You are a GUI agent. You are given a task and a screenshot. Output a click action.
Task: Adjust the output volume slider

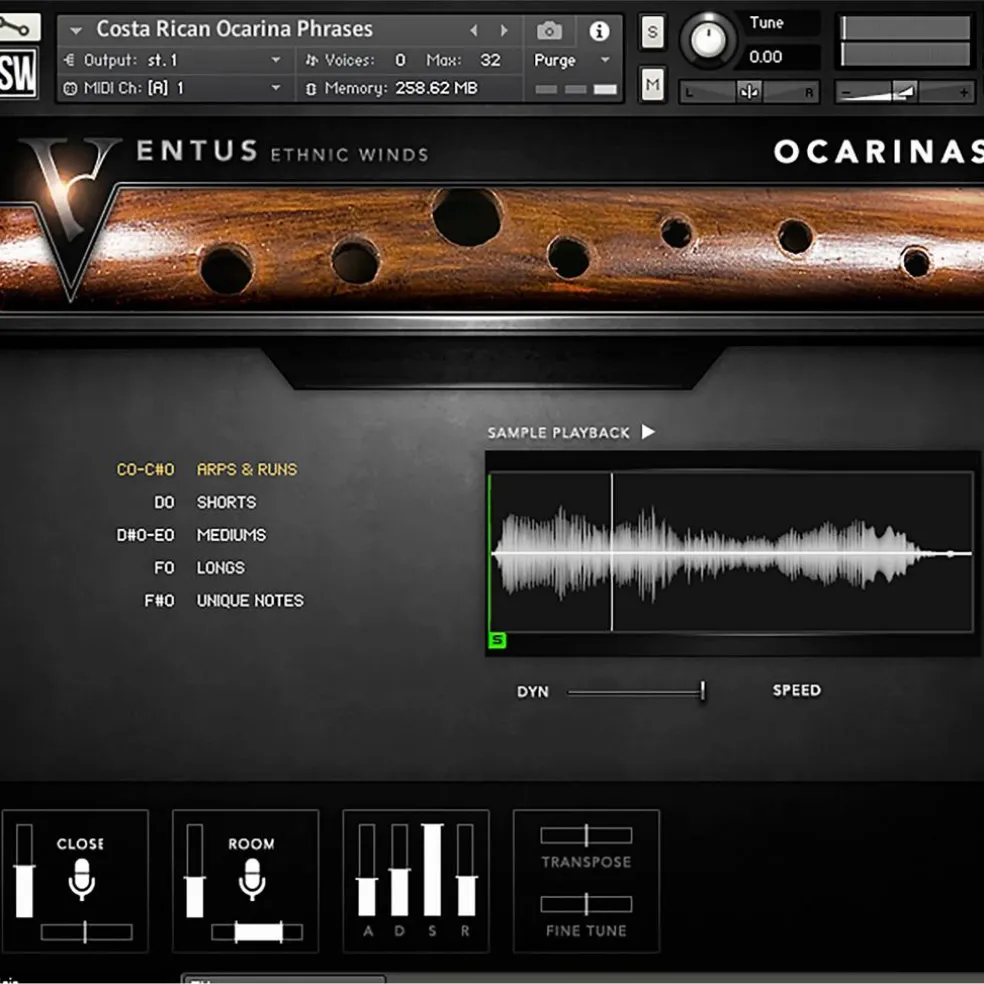click(x=904, y=92)
